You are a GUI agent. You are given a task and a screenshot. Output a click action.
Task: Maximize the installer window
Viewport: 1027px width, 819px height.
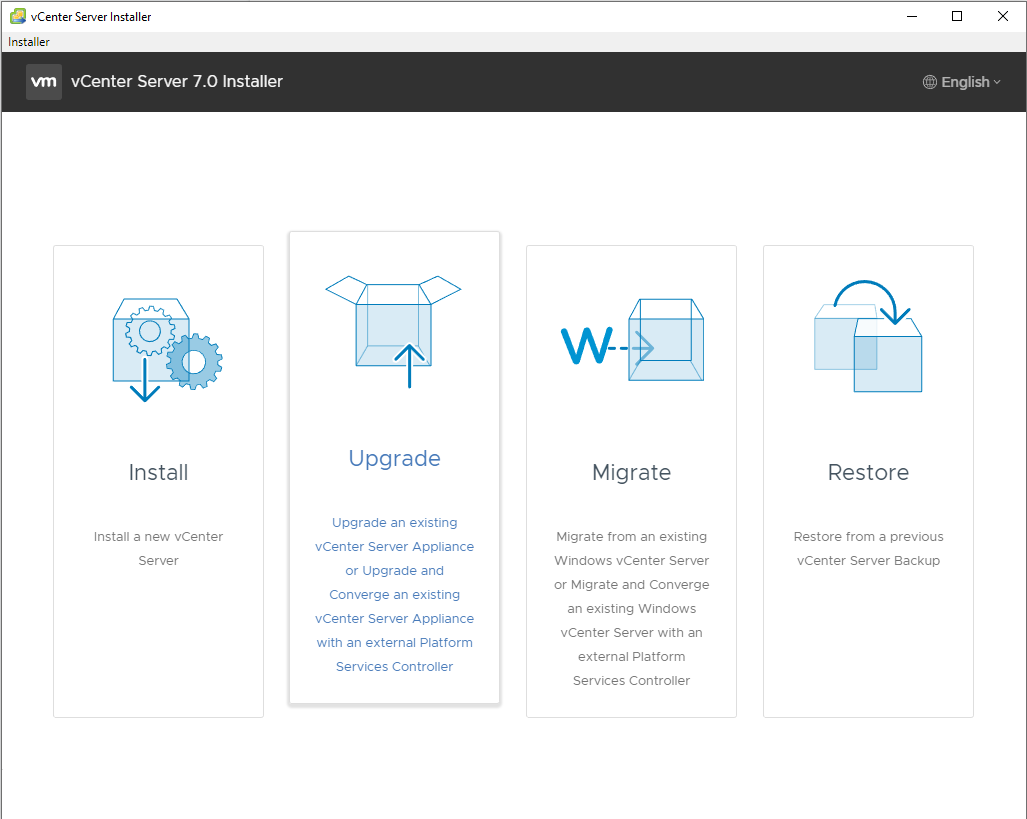(x=957, y=16)
